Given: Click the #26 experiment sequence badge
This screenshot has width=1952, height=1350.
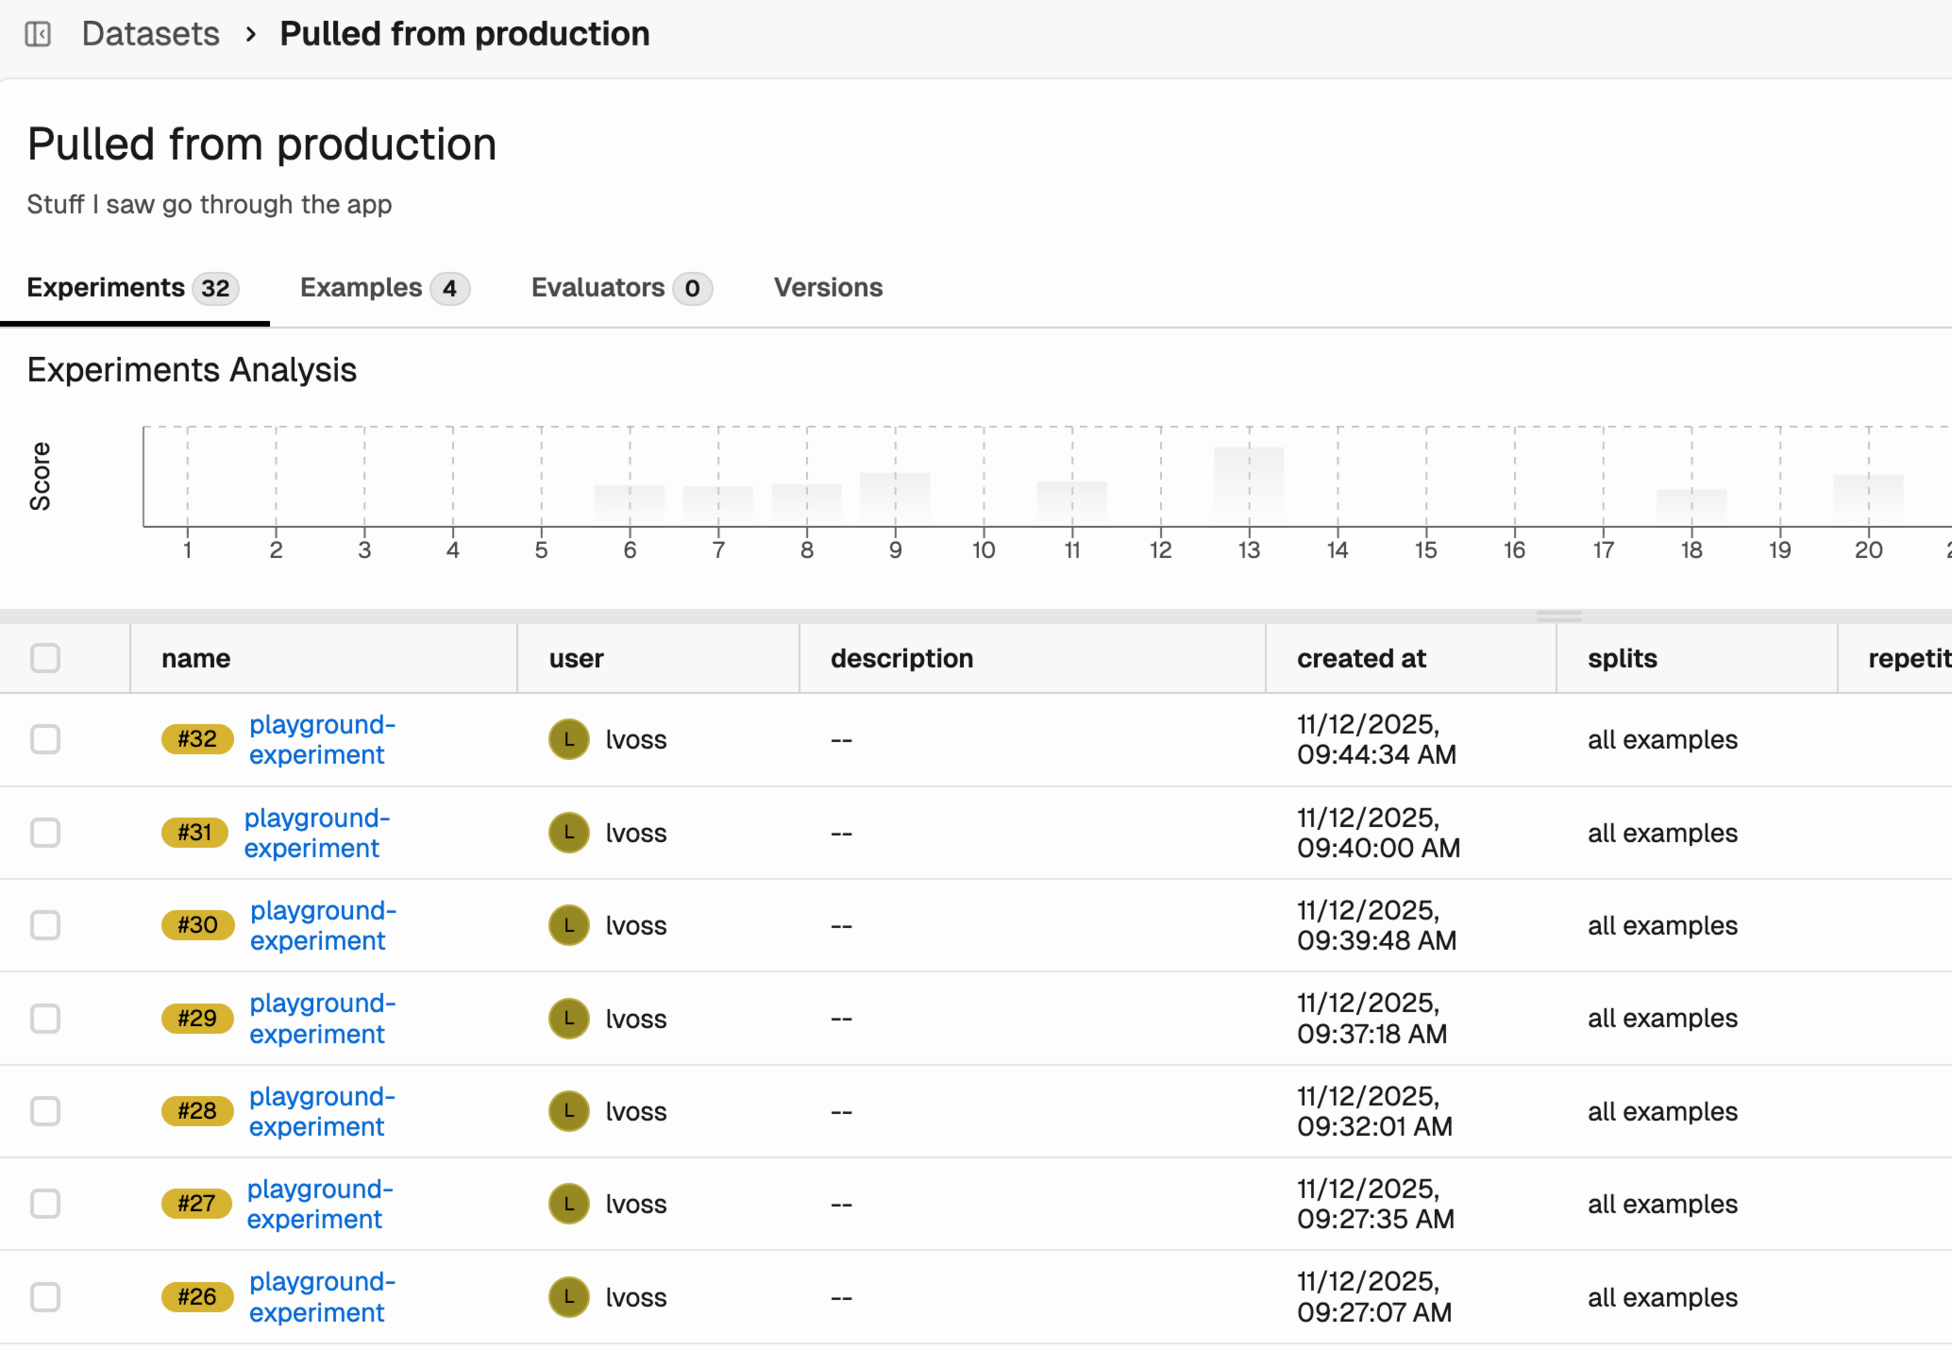Looking at the screenshot, I should (x=196, y=1297).
